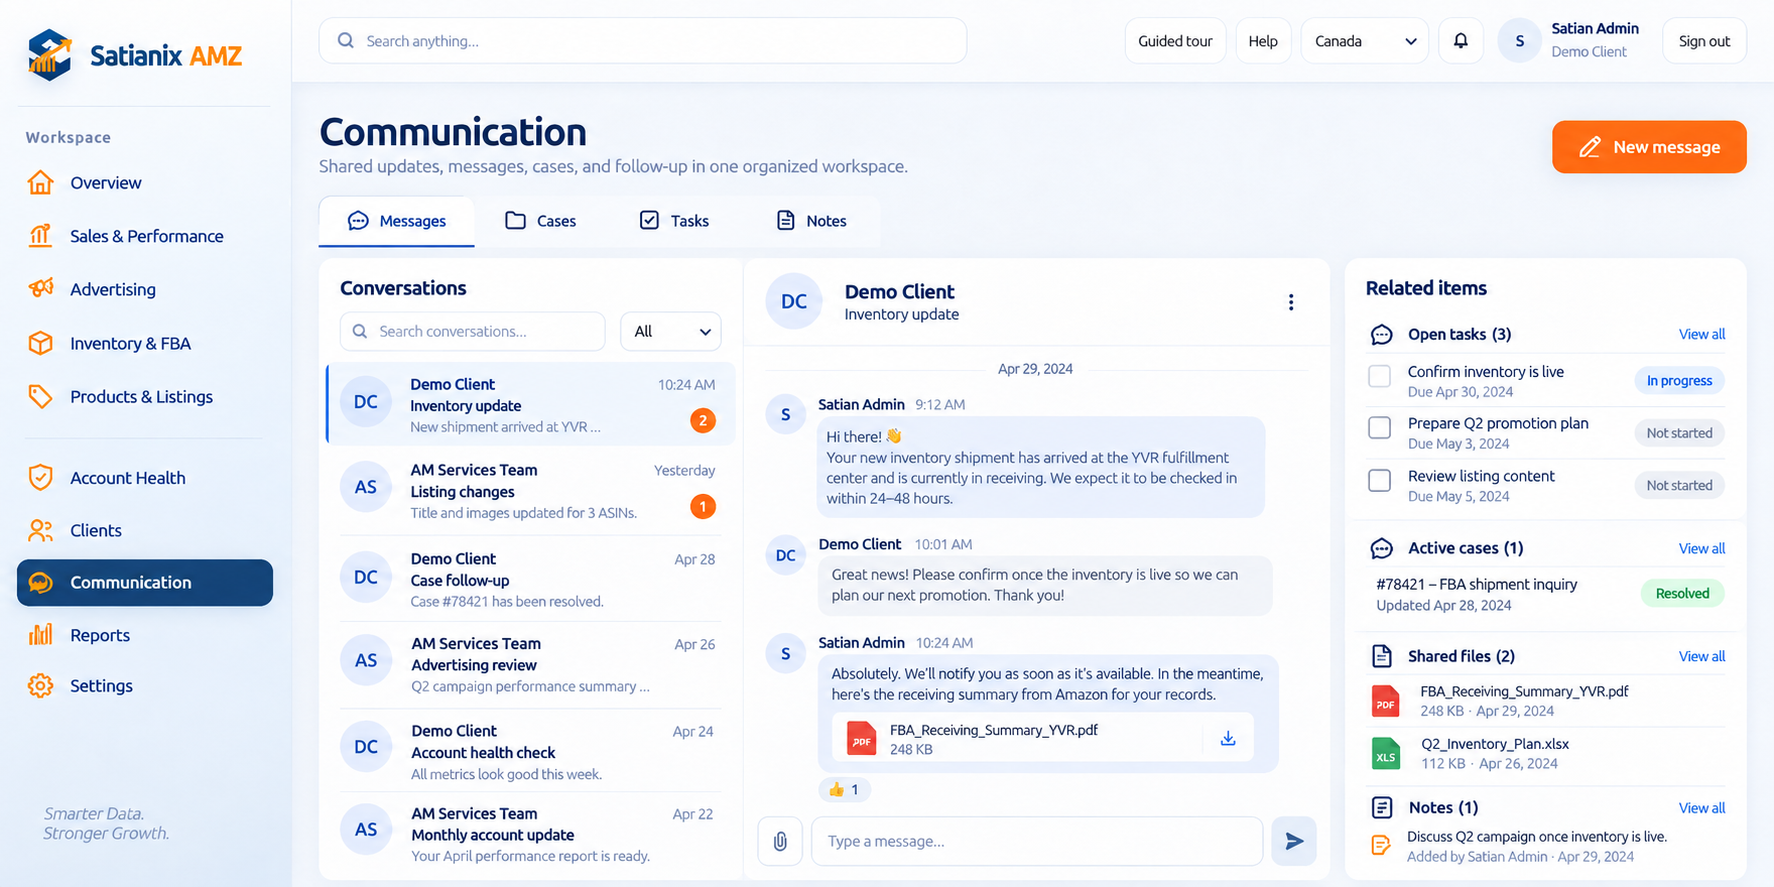Click the Inventory & FBA box icon
Image resolution: width=1774 pixels, height=887 pixels.
click(41, 343)
